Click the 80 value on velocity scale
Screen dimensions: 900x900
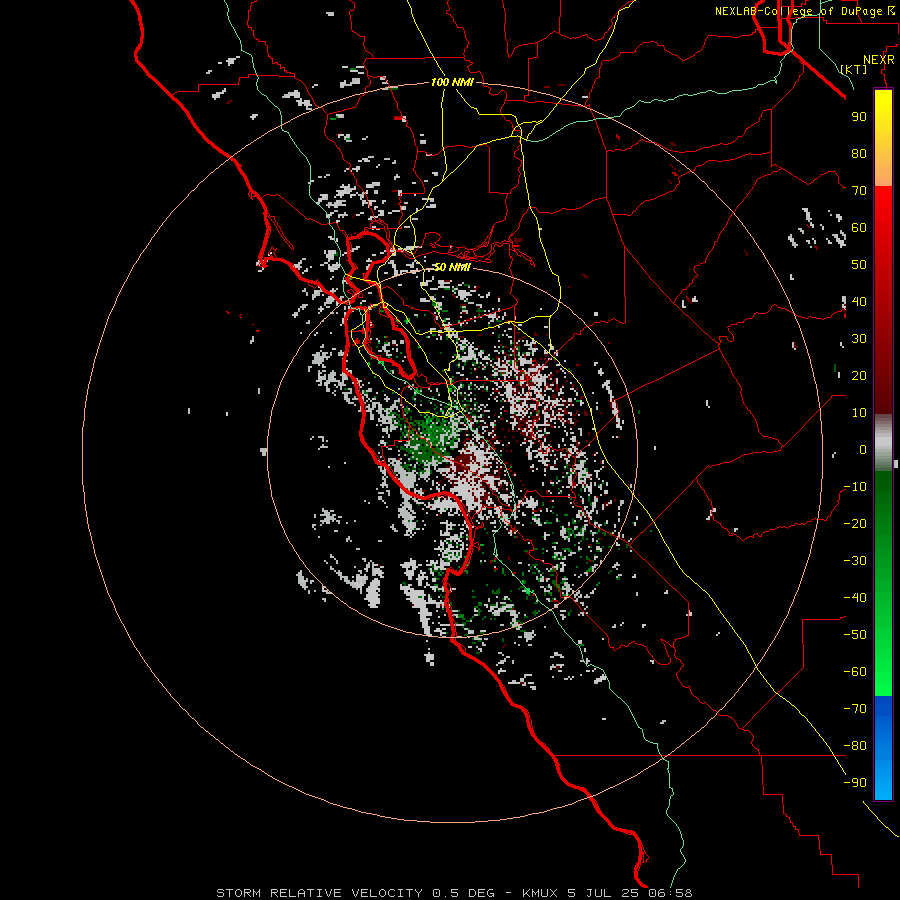click(859, 154)
